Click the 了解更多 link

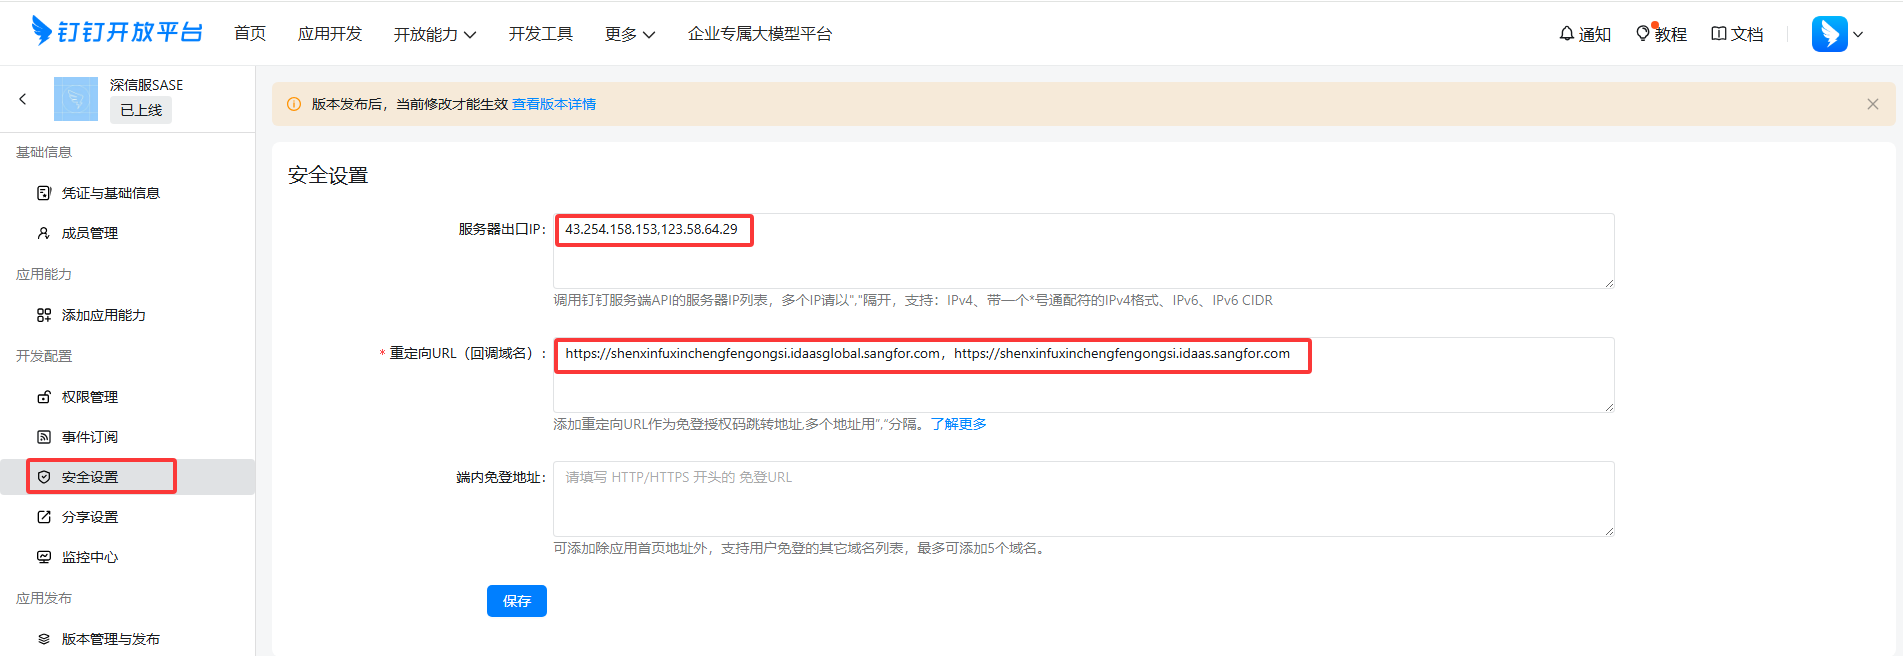coord(958,424)
